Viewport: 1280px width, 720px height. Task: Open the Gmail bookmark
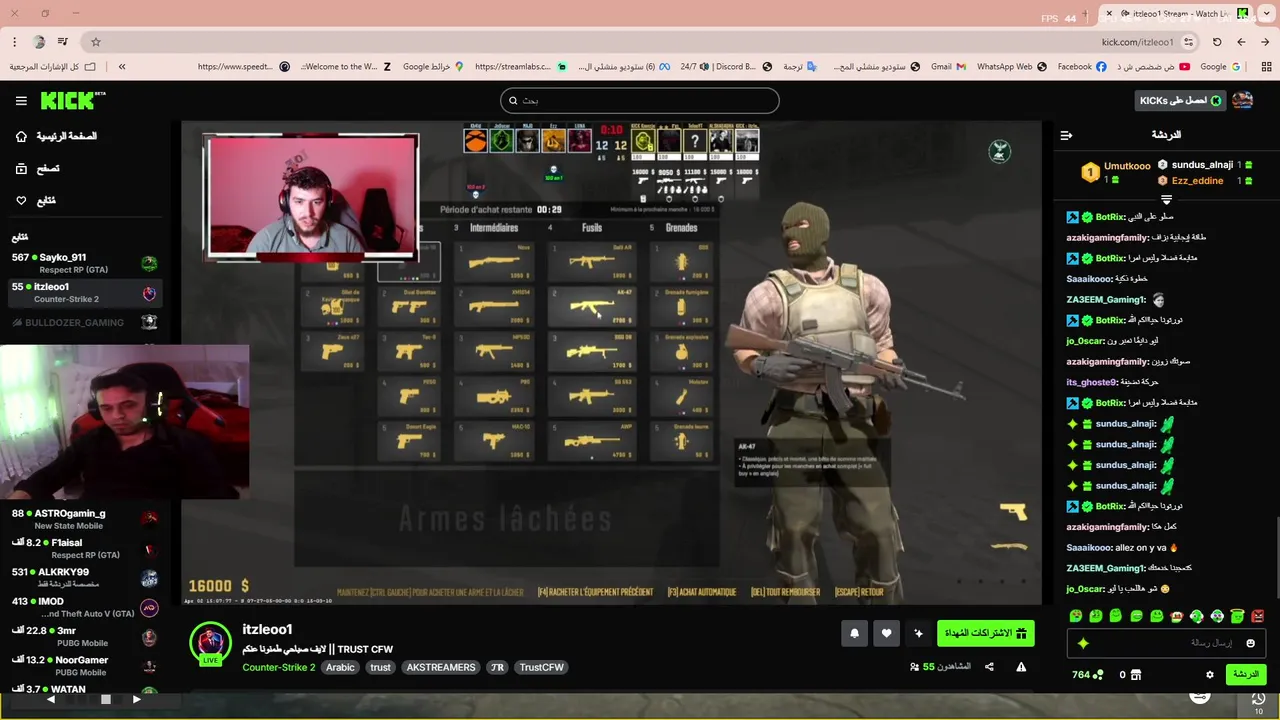click(948, 67)
